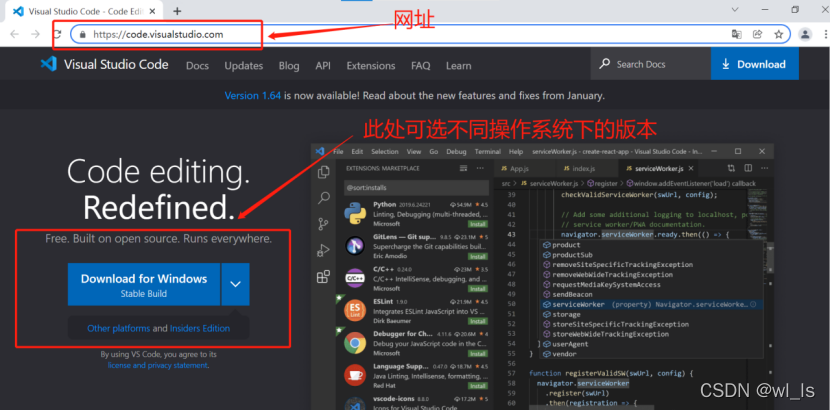Viewport: 831px width, 410px height.
Task: Open the Selection menu in VS Code
Action: (x=385, y=151)
